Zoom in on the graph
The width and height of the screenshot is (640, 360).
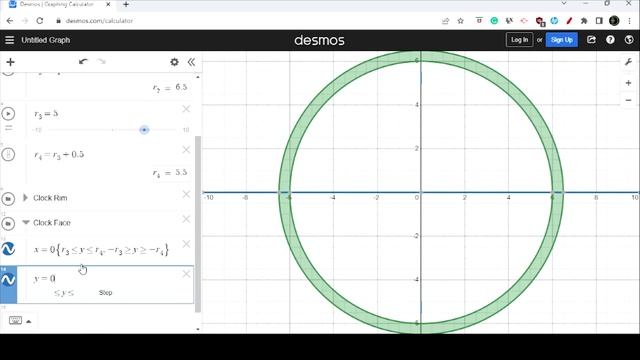(629, 83)
